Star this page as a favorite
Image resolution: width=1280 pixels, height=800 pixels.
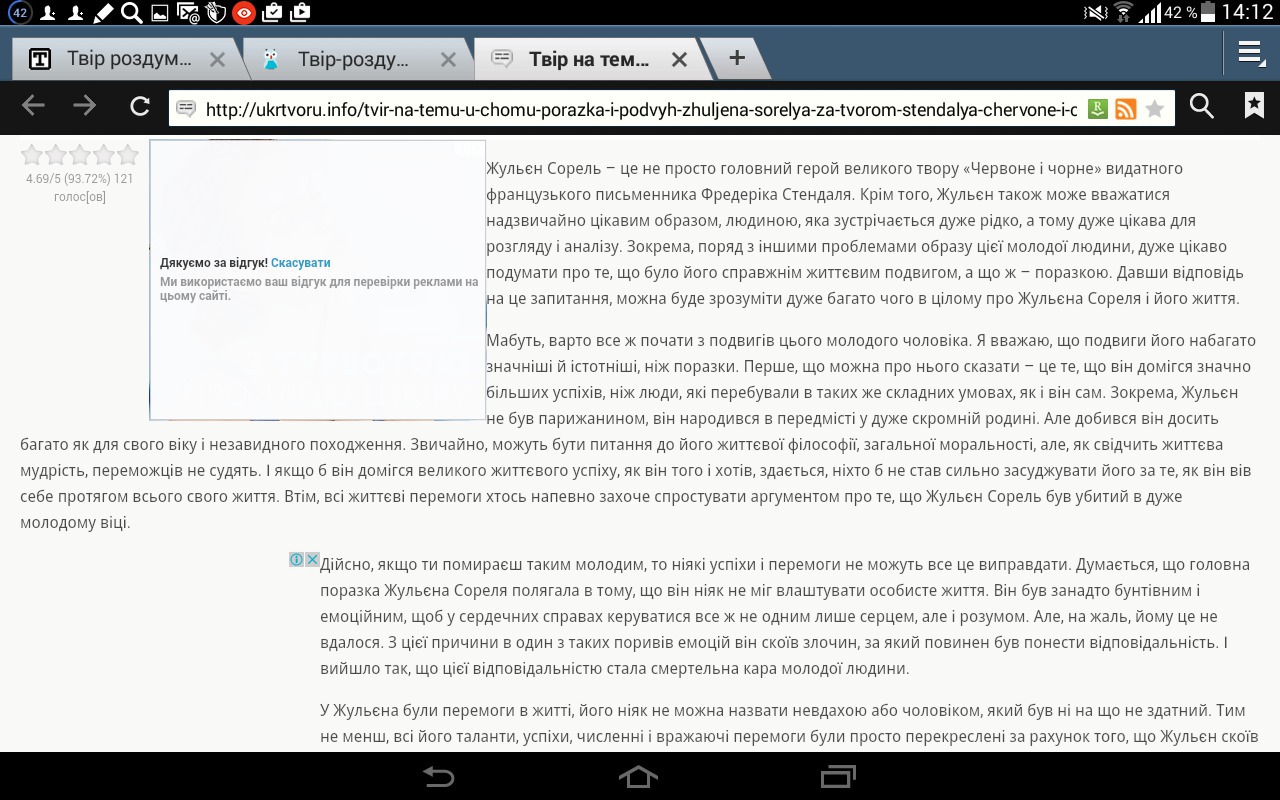click(x=1155, y=108)
